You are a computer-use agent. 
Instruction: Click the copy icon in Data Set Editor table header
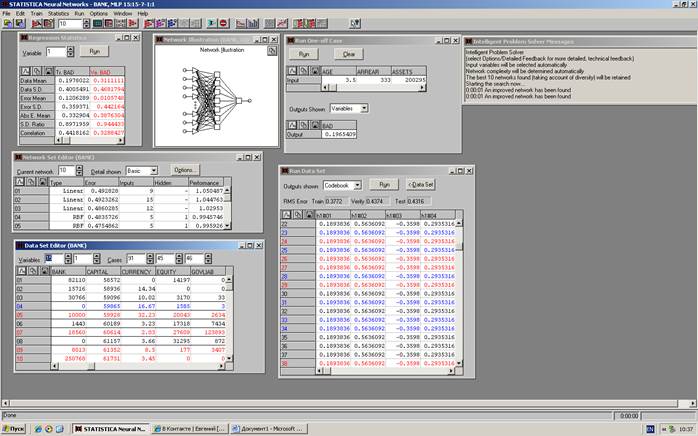(32, 271)
